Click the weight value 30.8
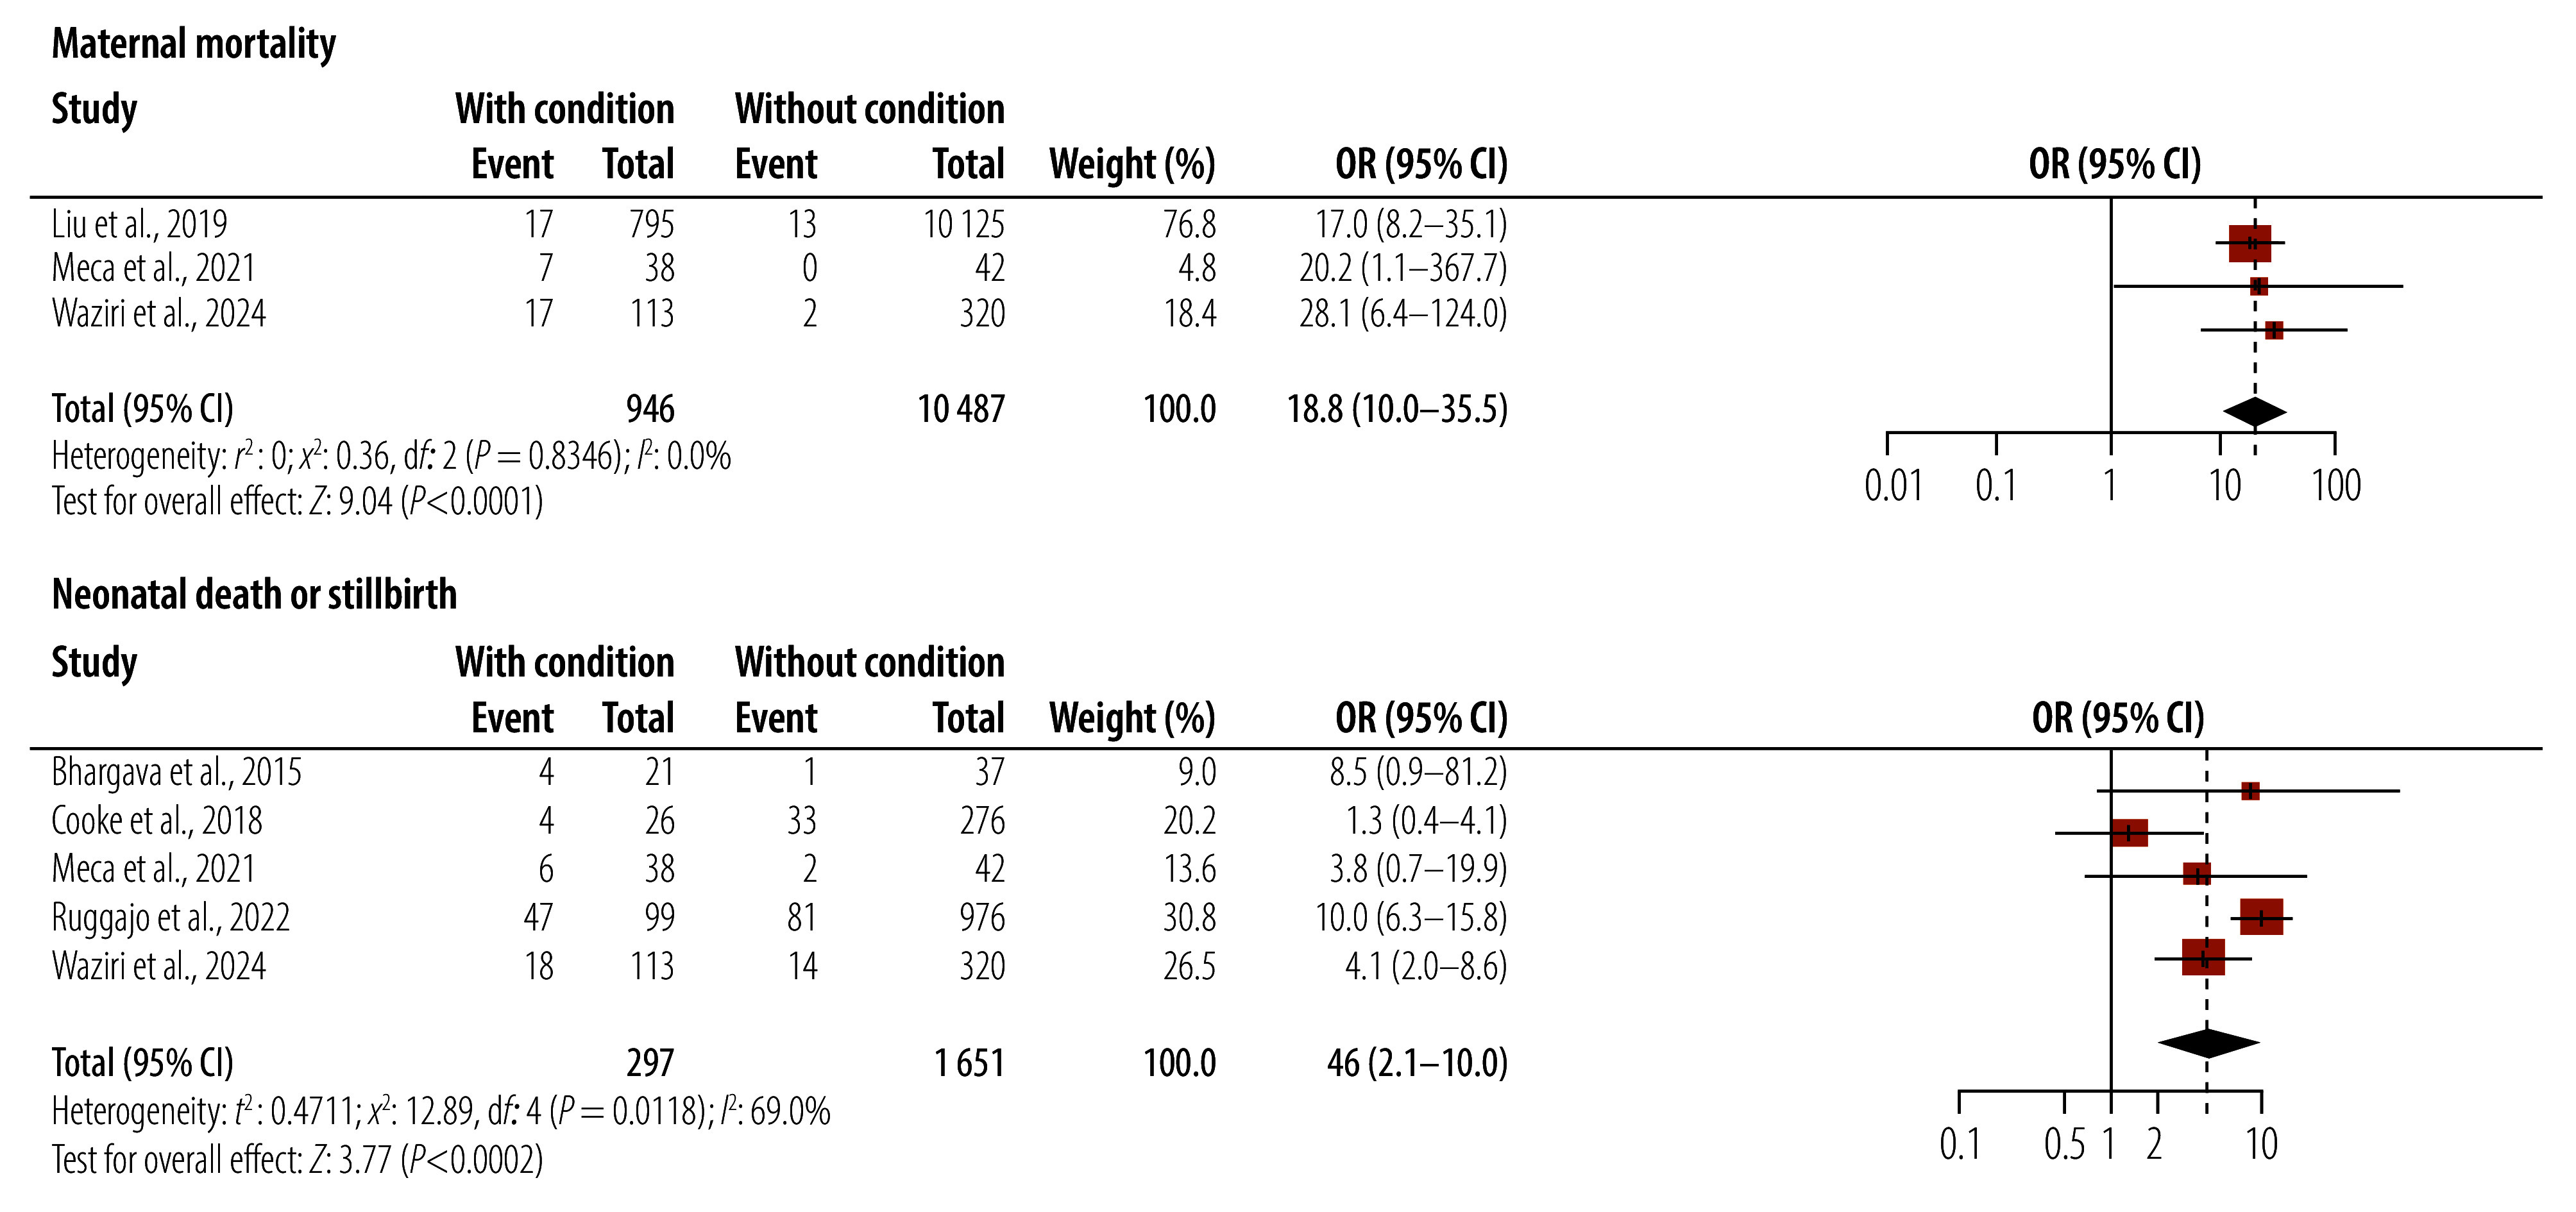The width and height of the screenshot is (2576, 1212). click(x=1189, y=917)
